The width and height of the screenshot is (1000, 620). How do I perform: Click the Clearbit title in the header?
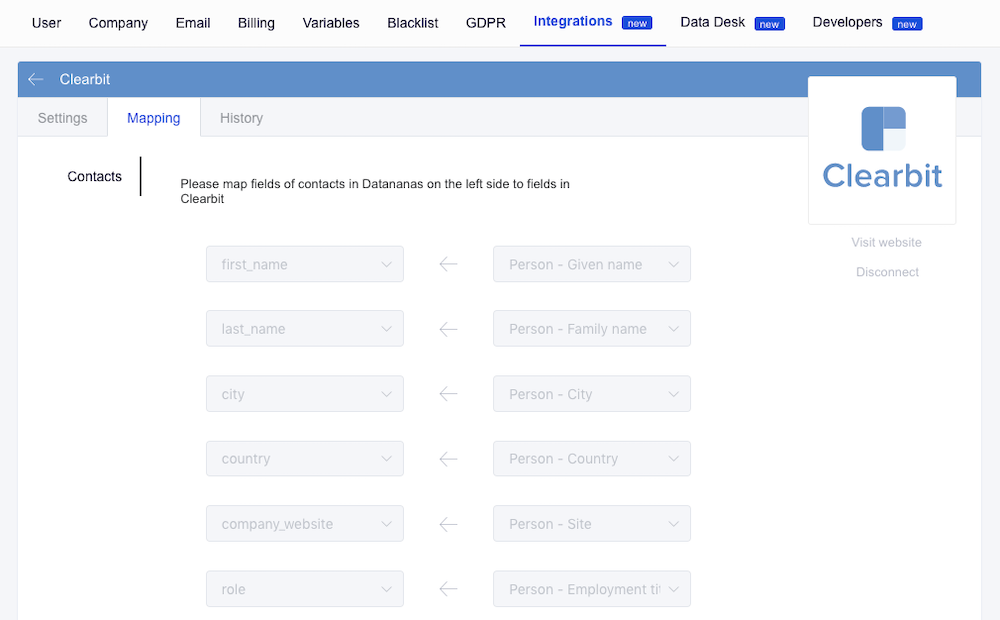(85, 79)
